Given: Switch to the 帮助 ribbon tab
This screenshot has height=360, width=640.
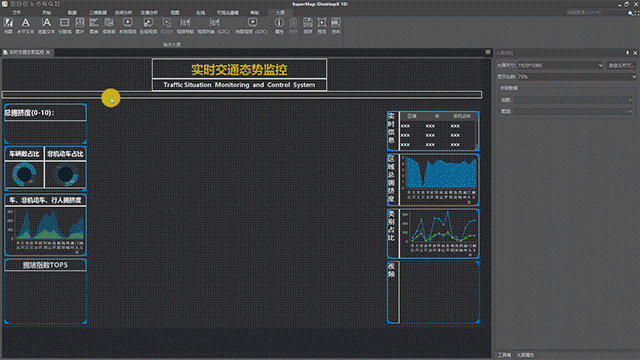Looking at the screenshot, I should (255, 13).
